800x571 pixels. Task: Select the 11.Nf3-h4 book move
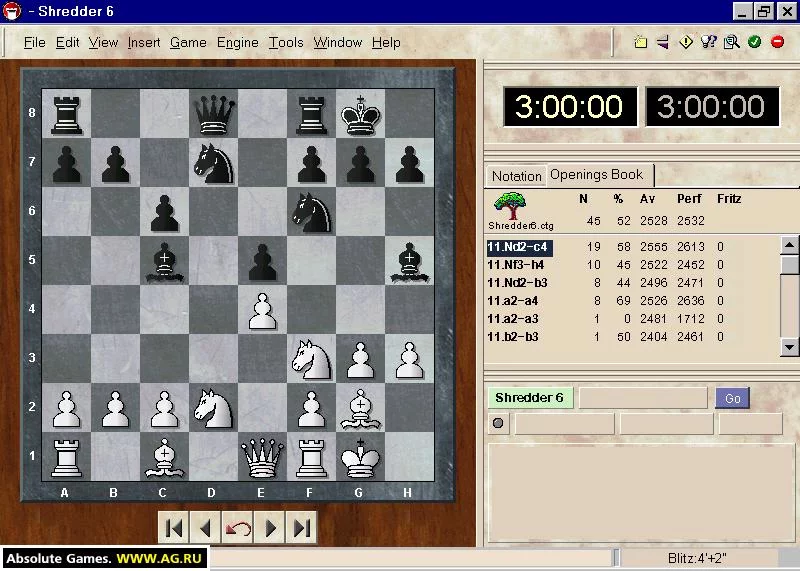[516, 265]
